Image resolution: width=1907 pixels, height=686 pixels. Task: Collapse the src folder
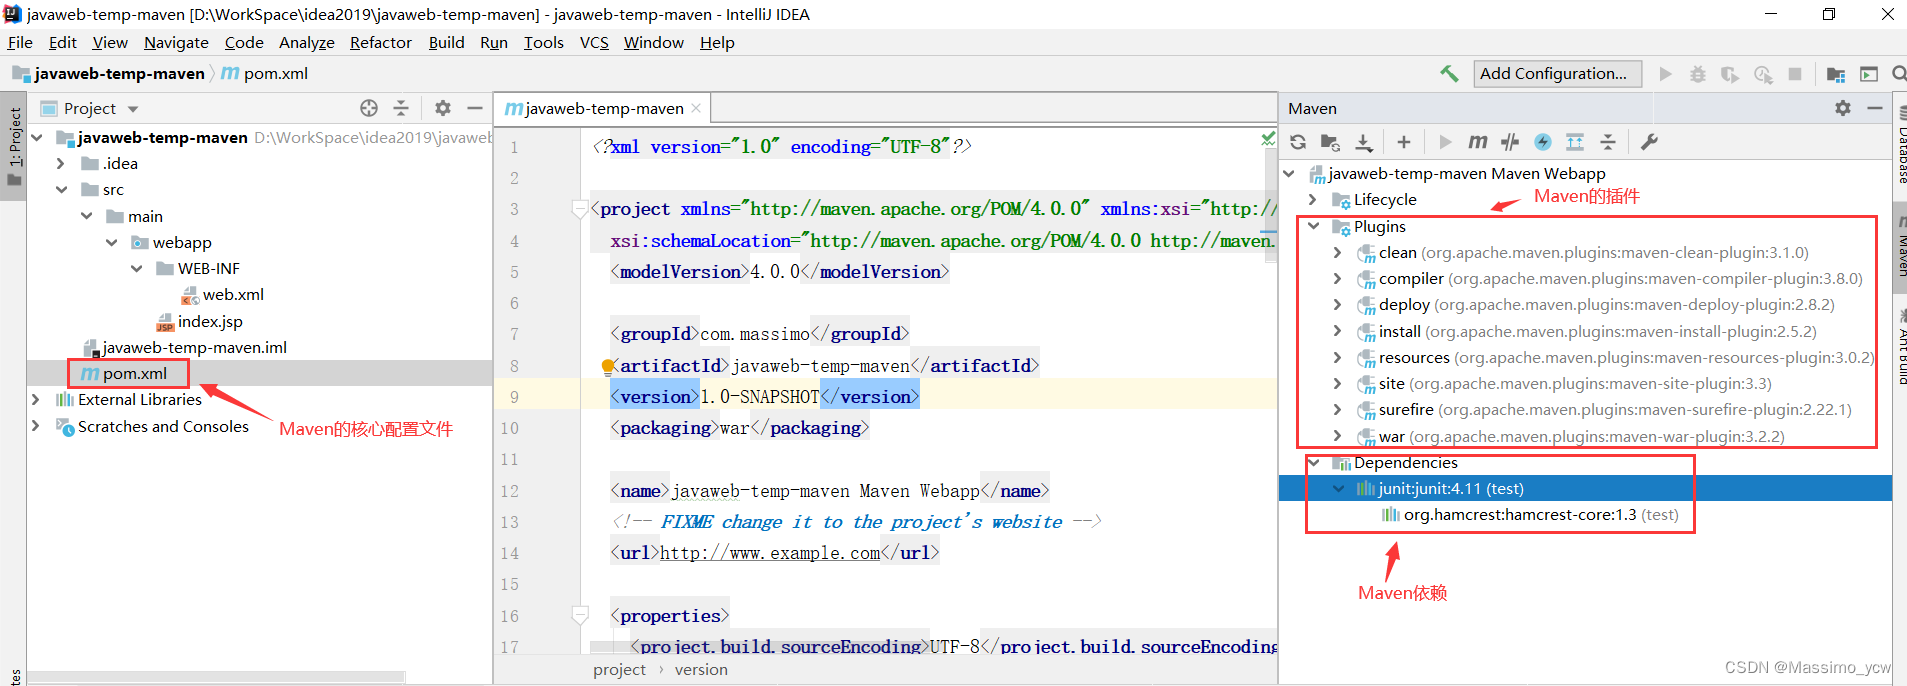(x=61, y=190)
